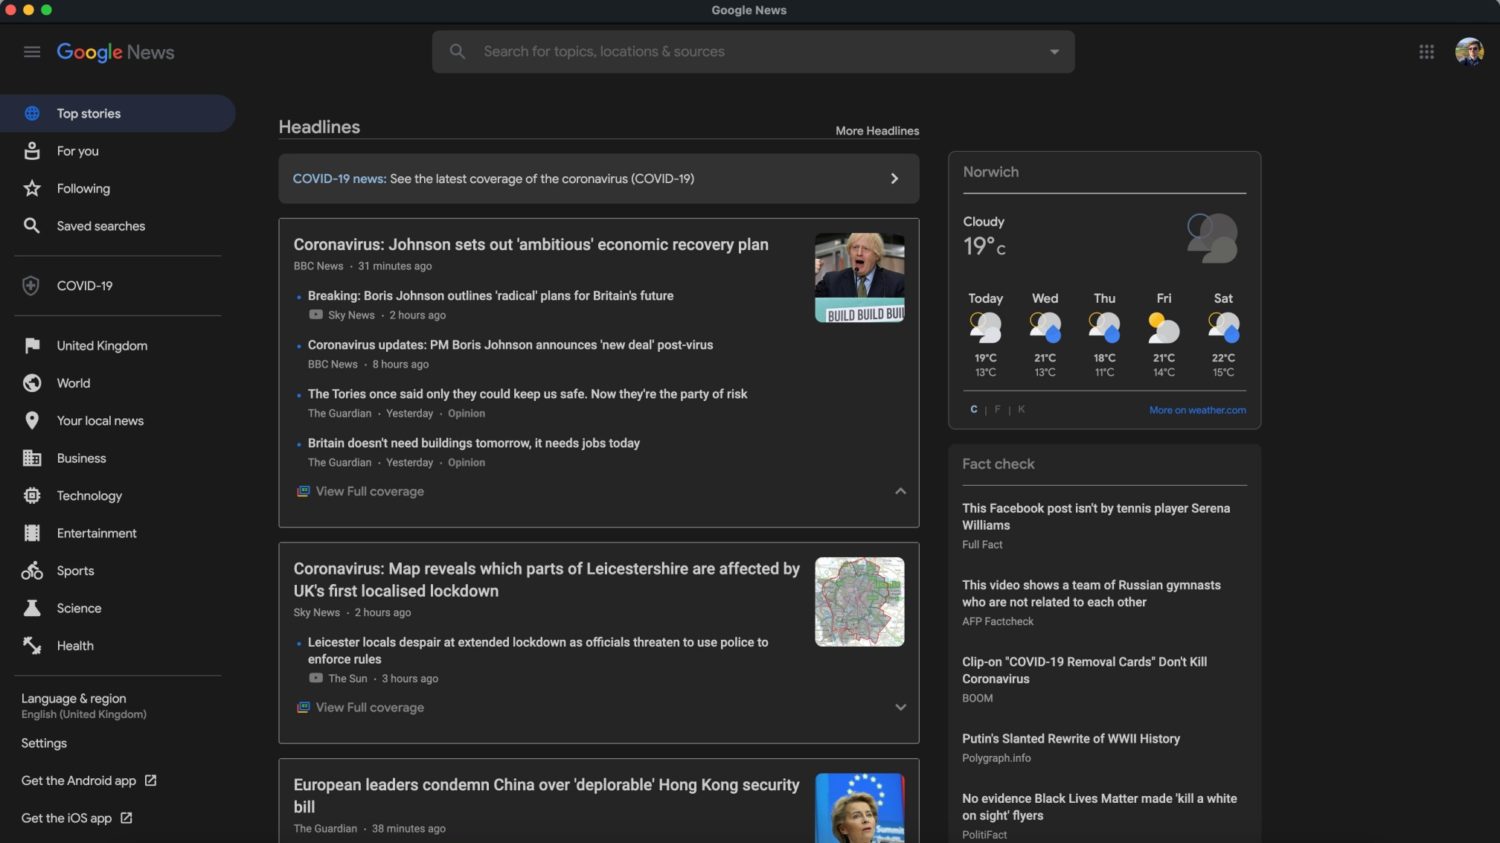Screen dimensions: 1500x843
Task: Open Technology news section
Action: point(88,496)
